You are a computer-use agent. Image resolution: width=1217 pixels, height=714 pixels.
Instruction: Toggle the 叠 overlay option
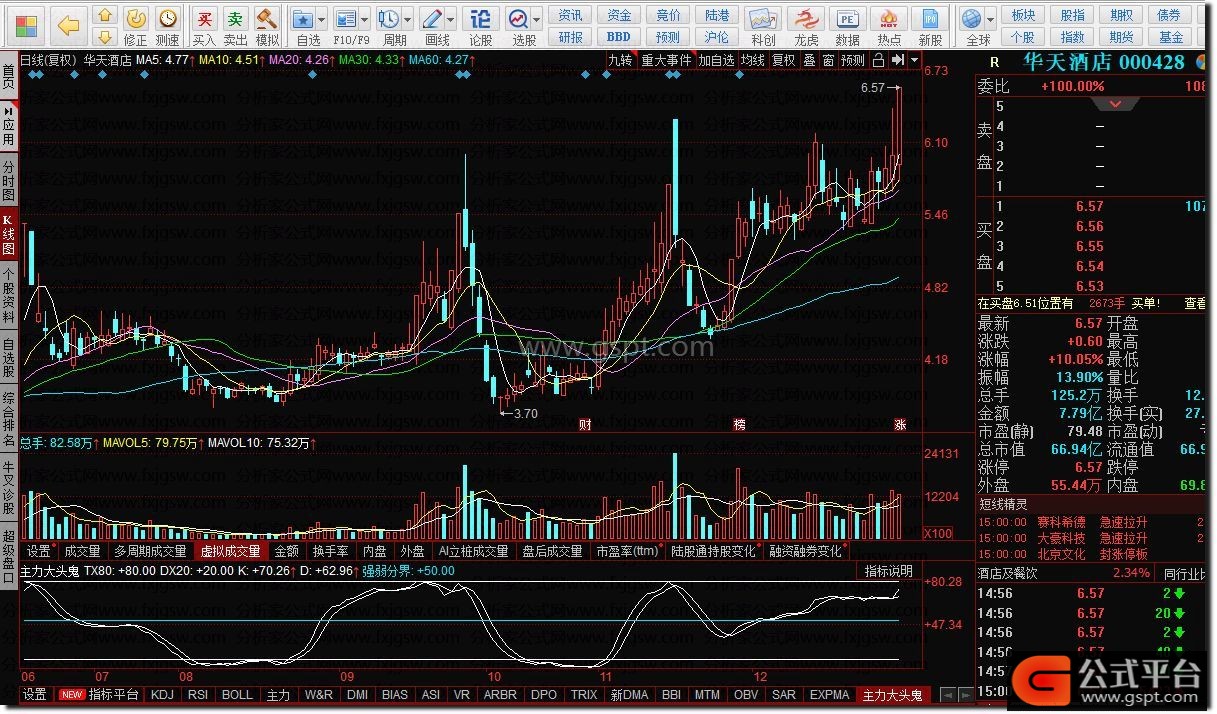[810, 60]
